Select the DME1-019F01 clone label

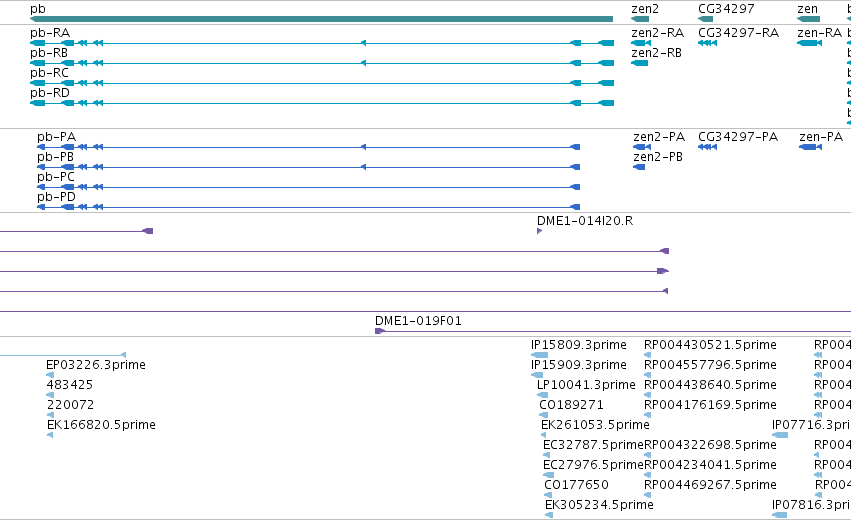click(x=418, y=321)
